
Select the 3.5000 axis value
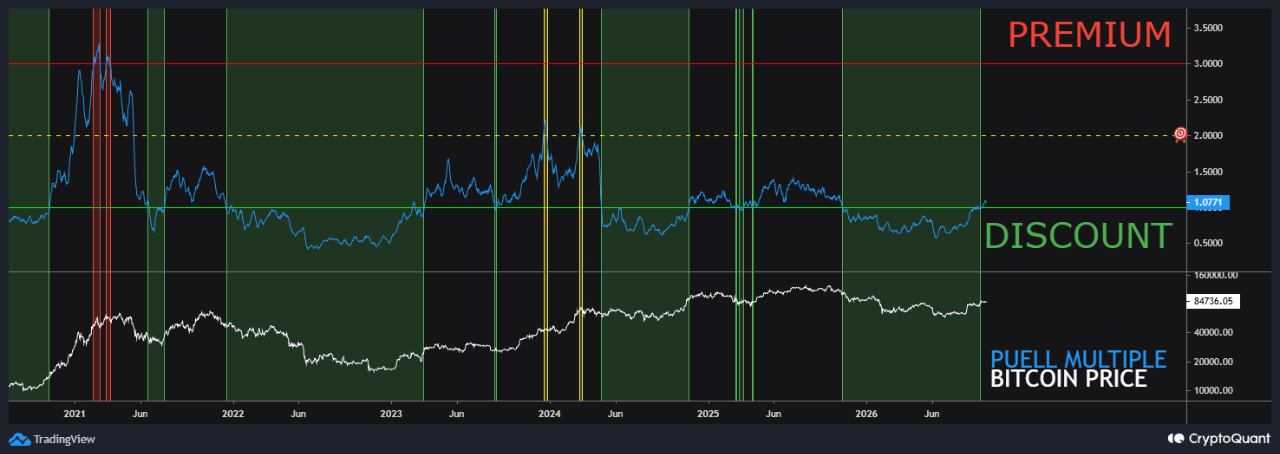coord(1208,28)
